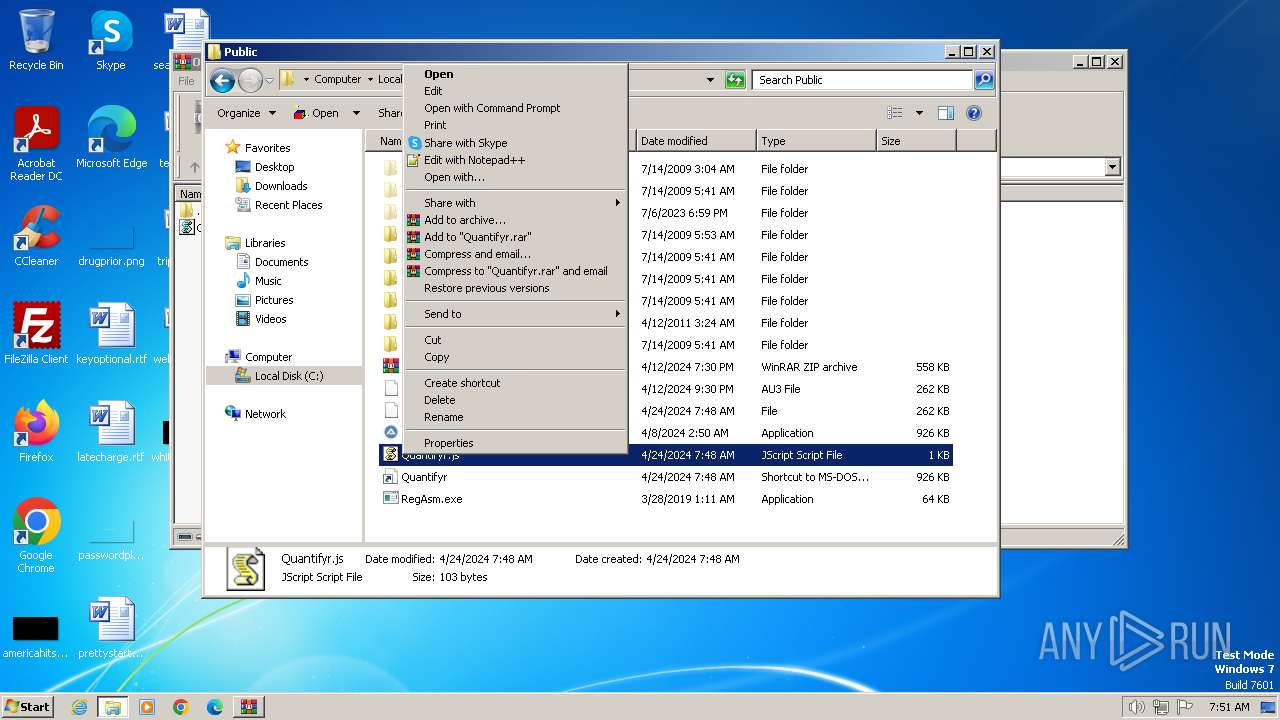The width and height of the screenshot is (1280, 720).
Task: Choose Create shortcut menu entry
Action: (515, 383)
